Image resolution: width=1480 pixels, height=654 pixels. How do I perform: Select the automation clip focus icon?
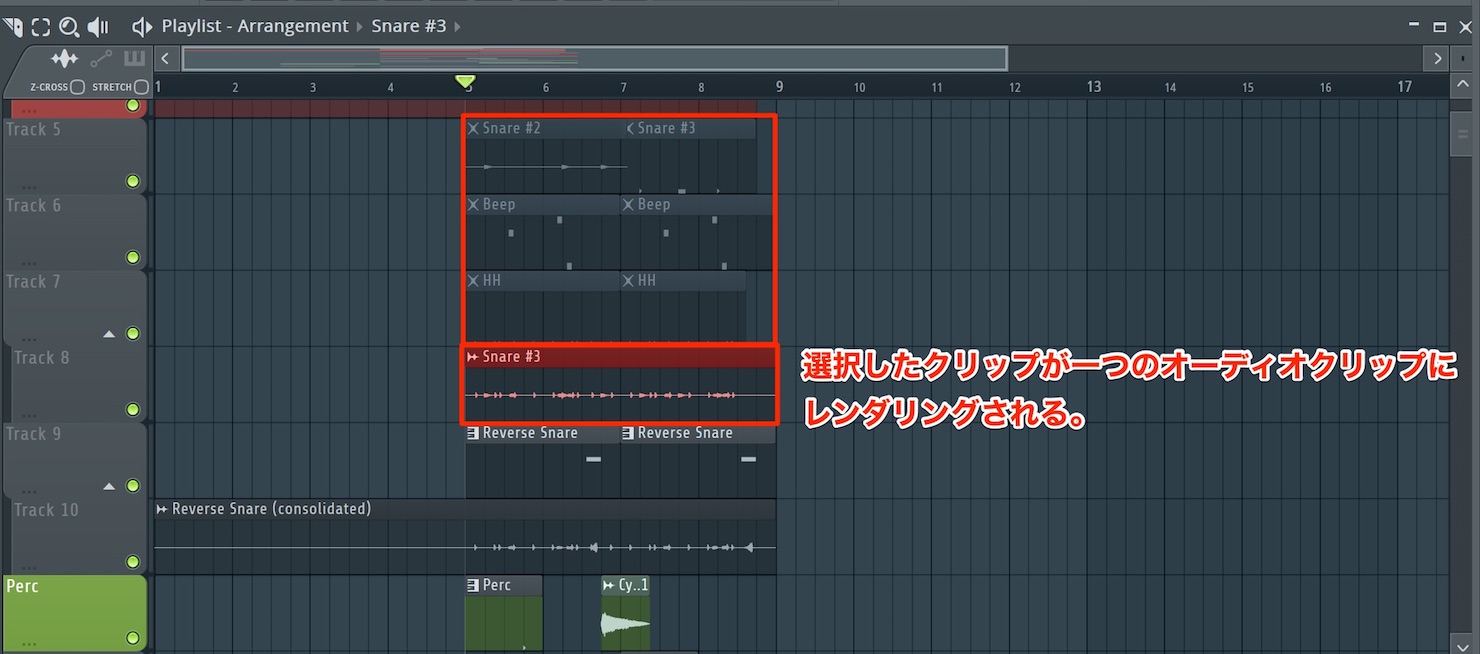pos(101,58)
